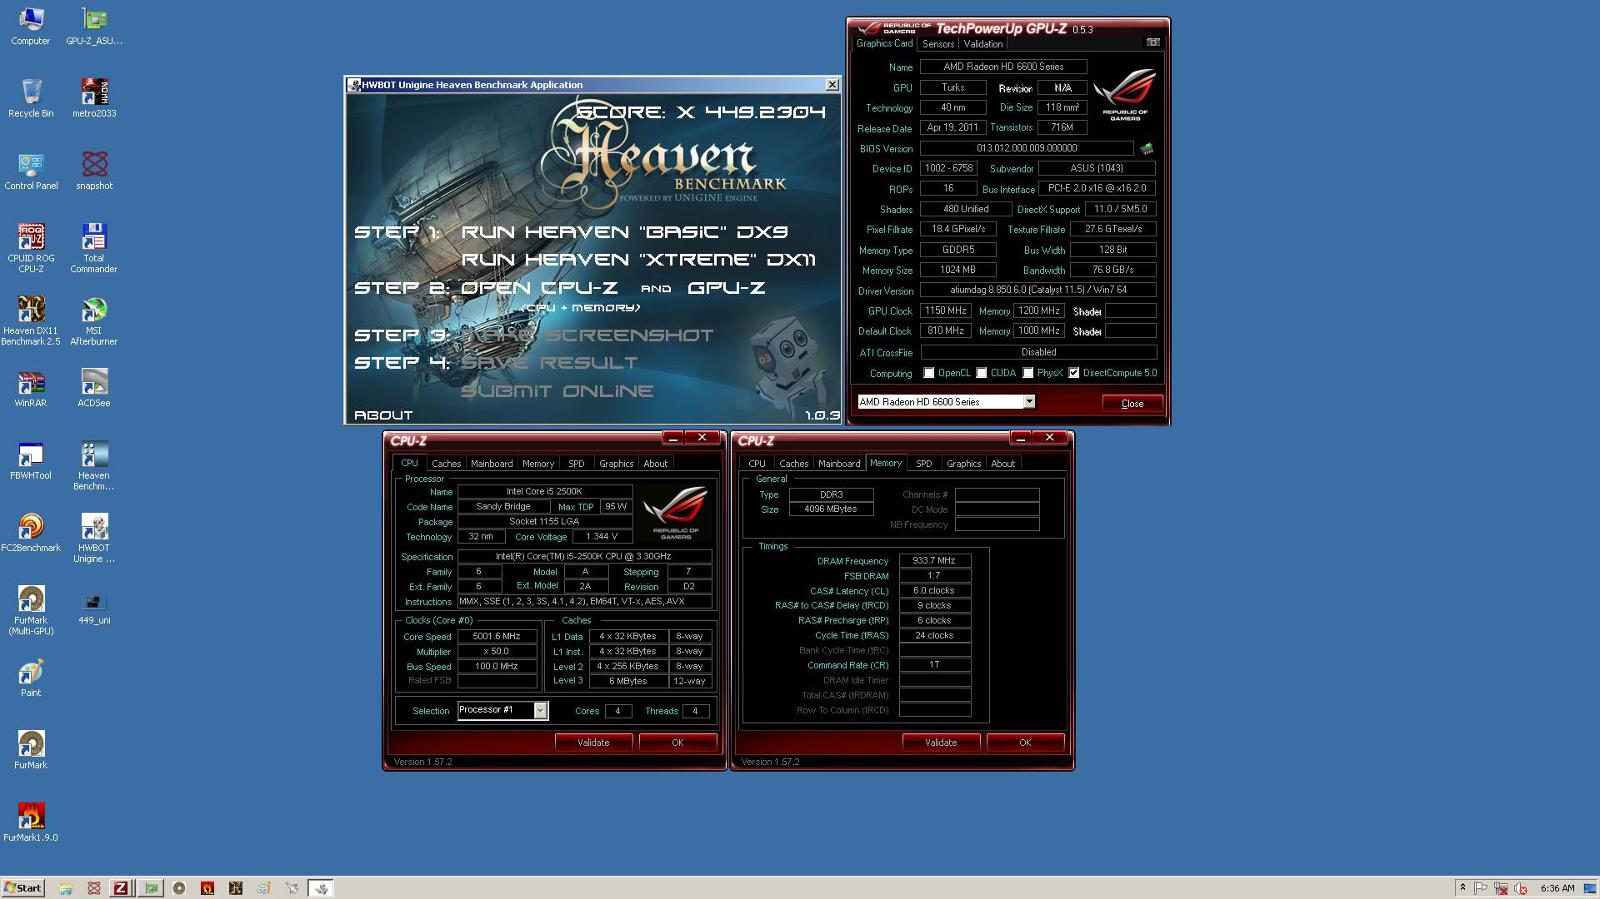Click the network tray icon
1600x899 pixels.
[1501, 888]
